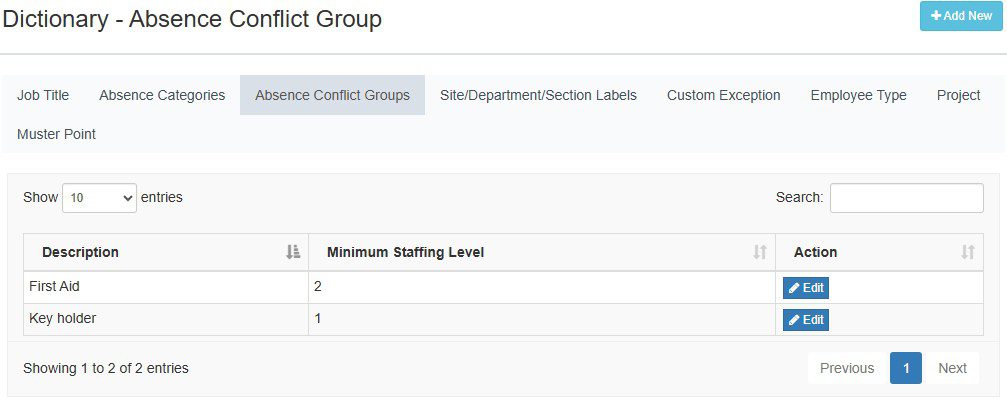The width and height of the screenshot is (1007, 412).
Task: Click the Add New button
Action: point(960,16)
